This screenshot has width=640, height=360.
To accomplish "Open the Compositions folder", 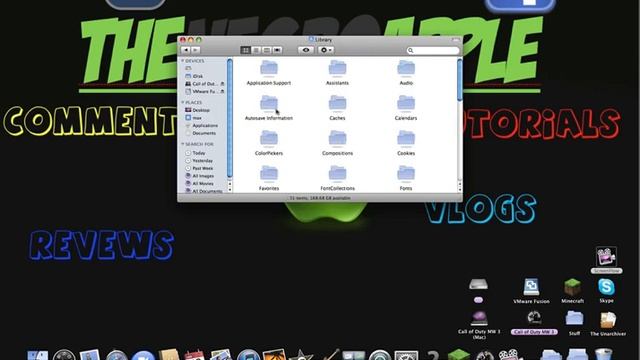I will point(337,138).
